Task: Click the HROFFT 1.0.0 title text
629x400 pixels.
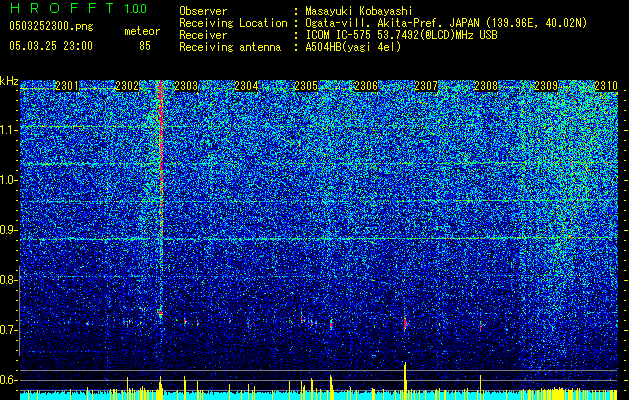Action: pos(78,8)
